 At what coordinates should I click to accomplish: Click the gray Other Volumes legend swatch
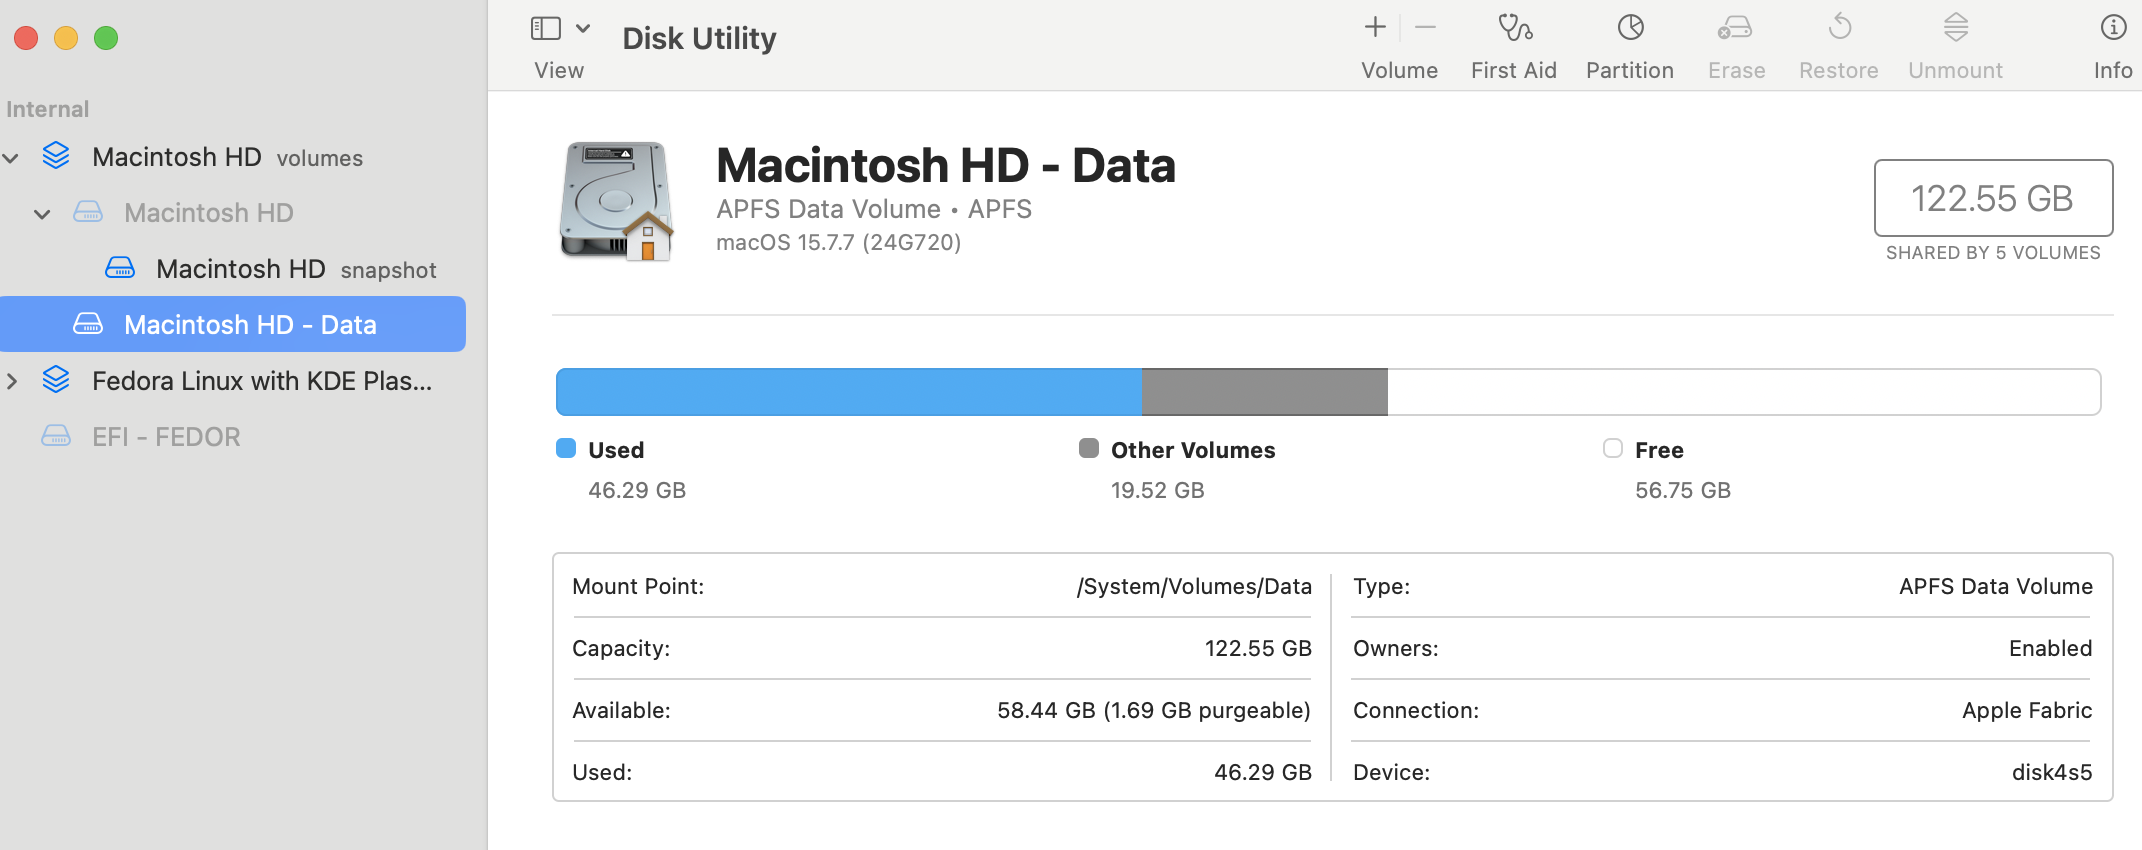(x=1089, y=448)
